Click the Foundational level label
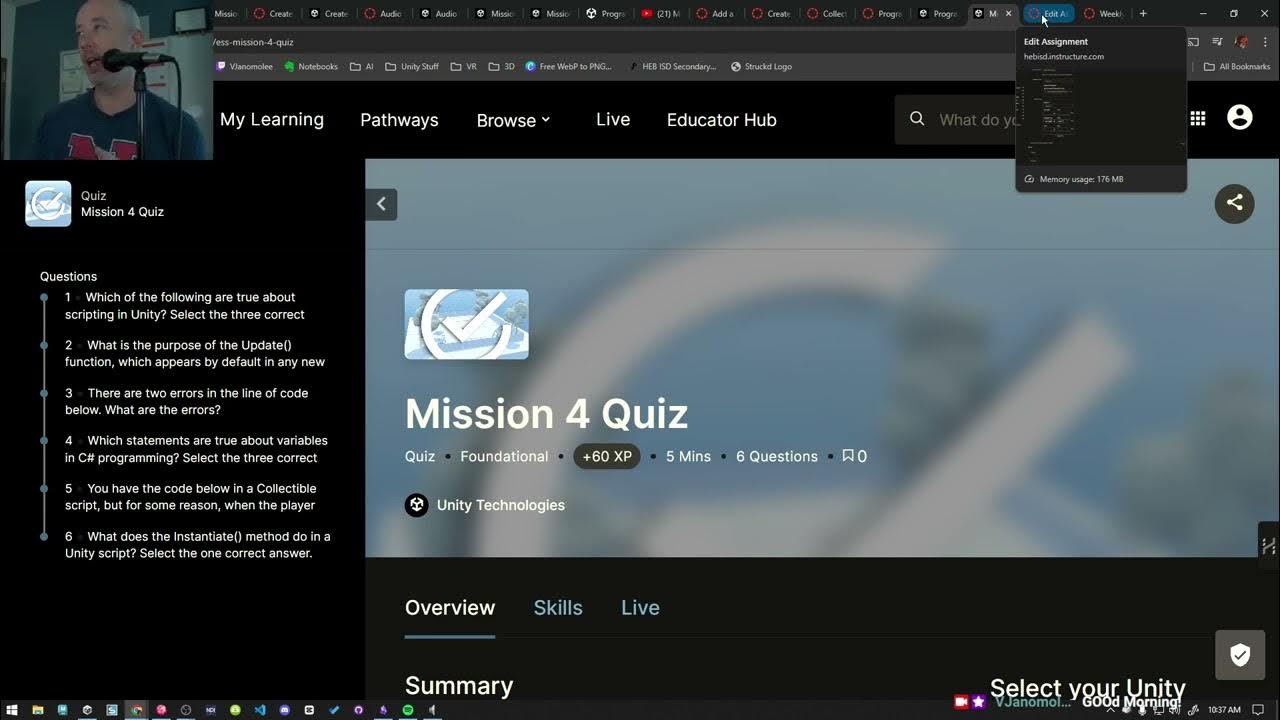Screen dimensions: 1280x720 point(504,456)
